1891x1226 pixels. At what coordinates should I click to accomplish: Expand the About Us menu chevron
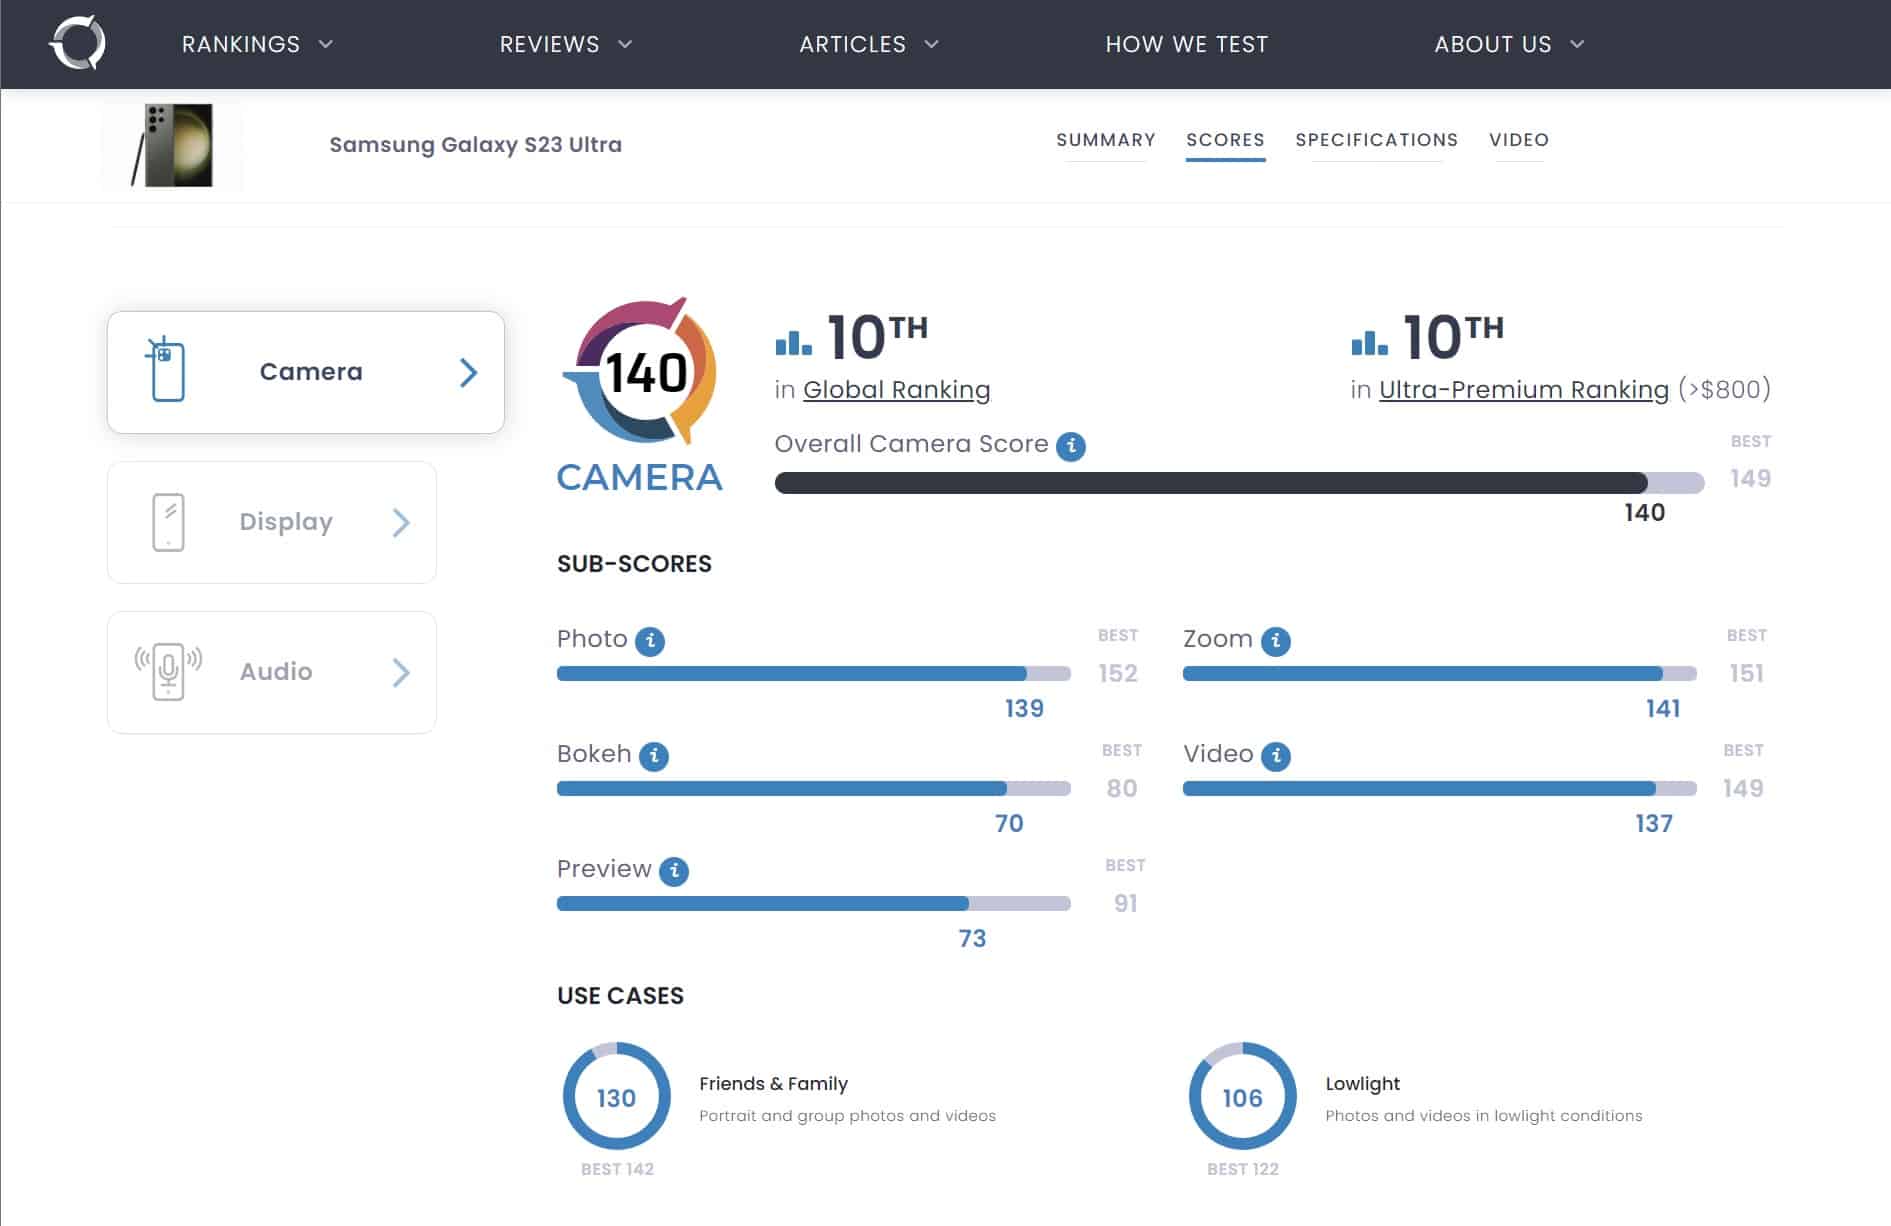click(x=1578, y=44)
